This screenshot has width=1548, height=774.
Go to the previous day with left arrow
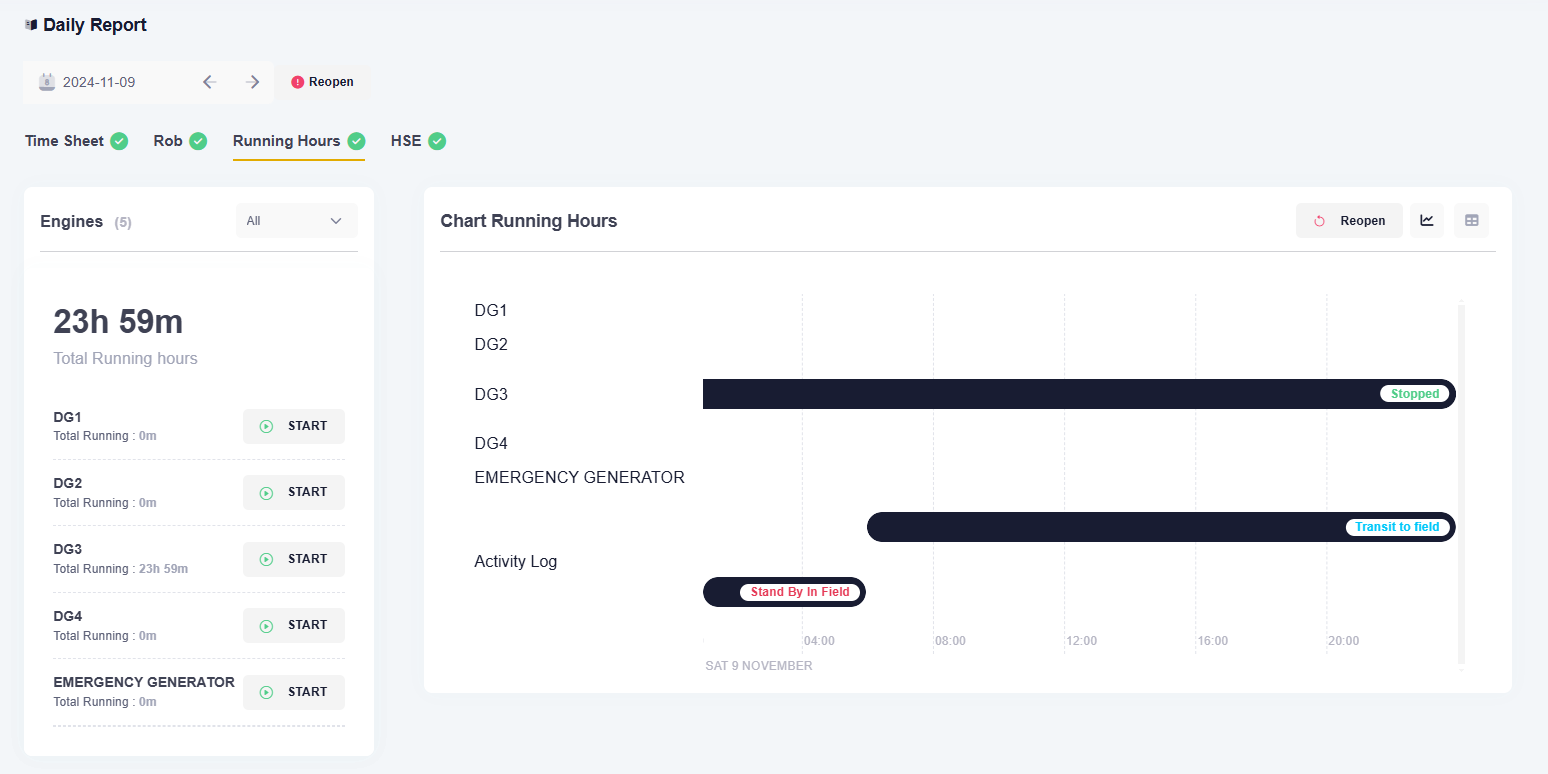pos(209,82)
